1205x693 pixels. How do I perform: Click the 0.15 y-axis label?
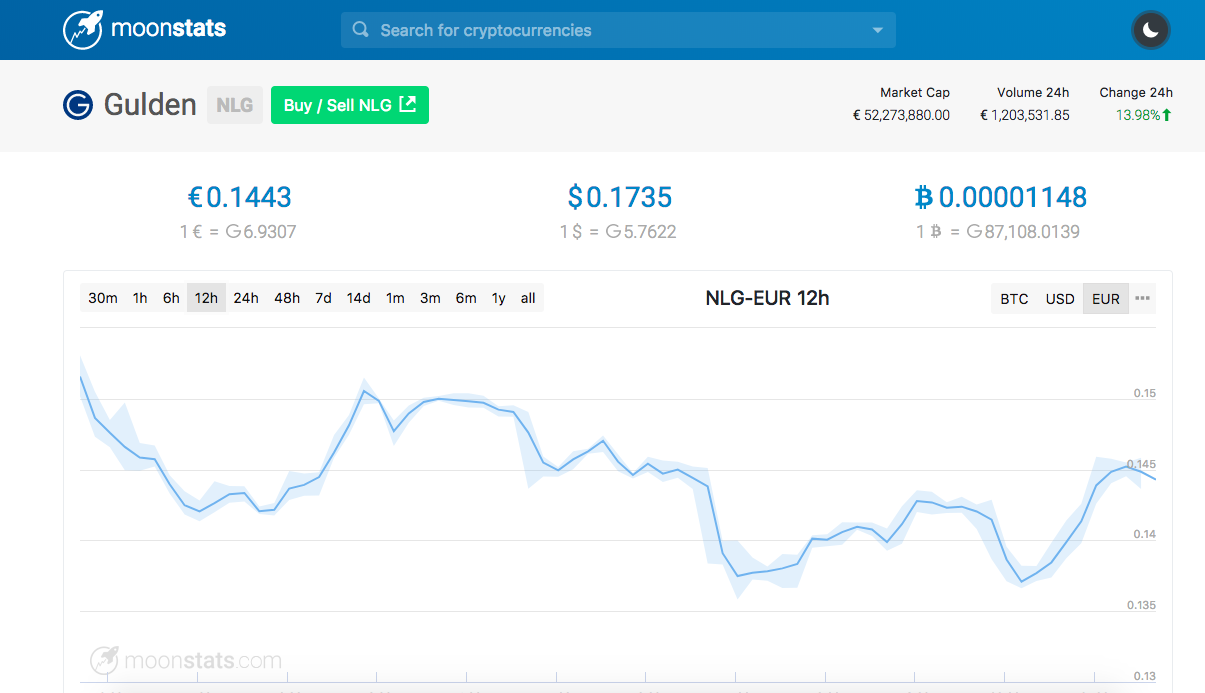pos(1144,393)
